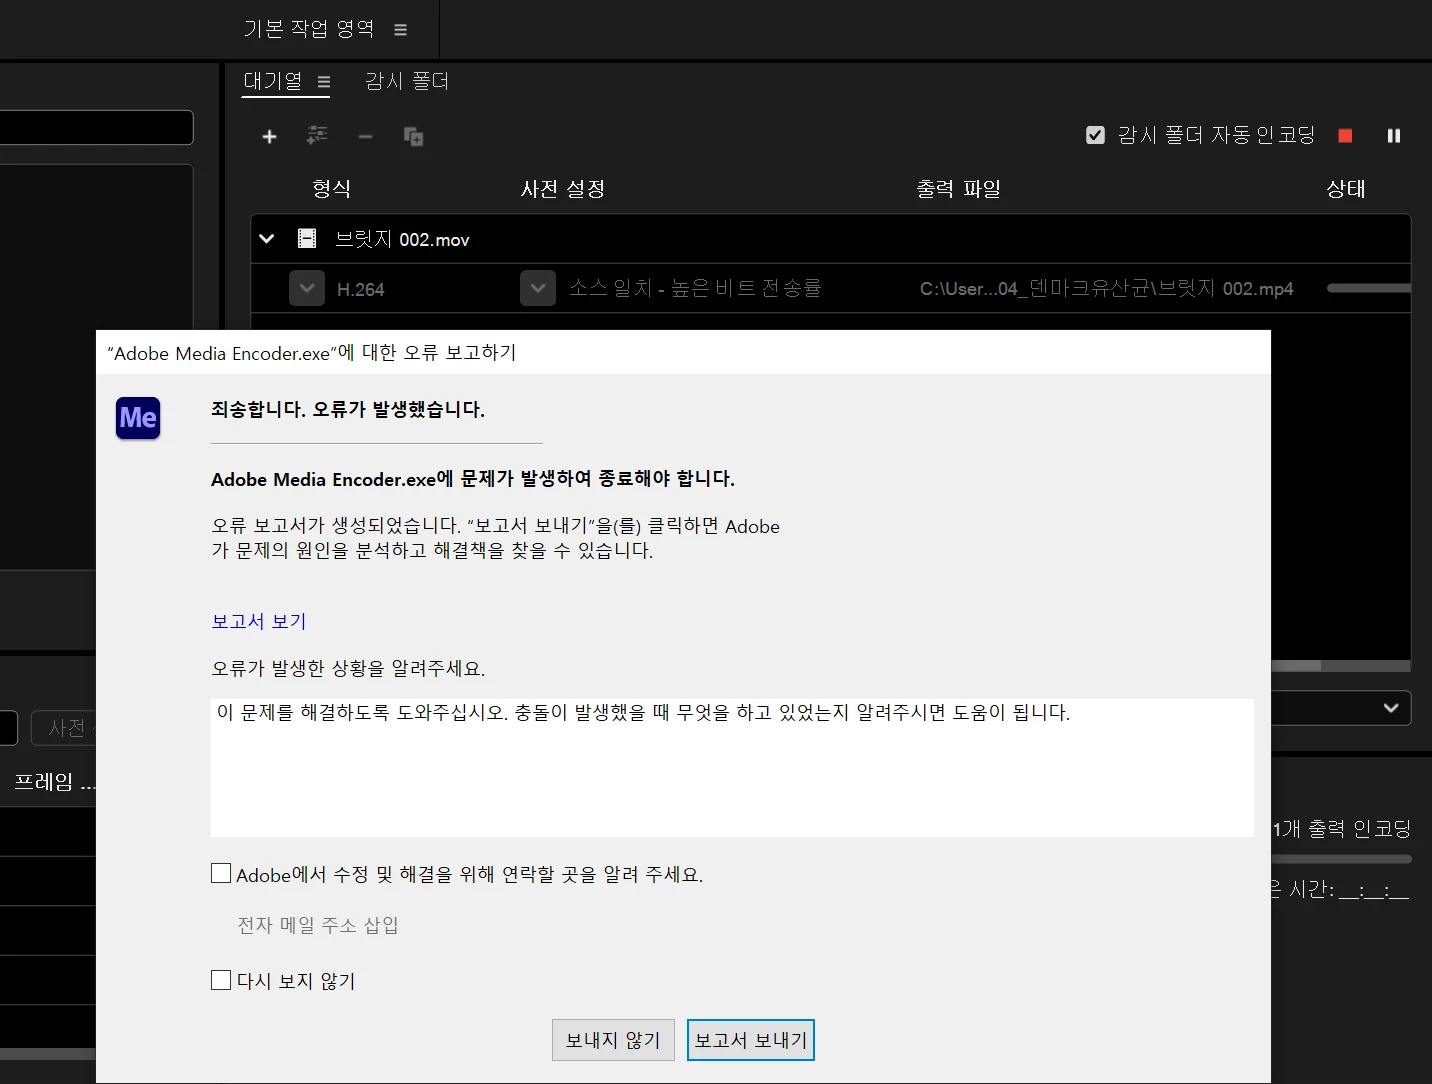The width and height of the screenshot is (1432, 1084).
Task: Click the filmstrip icon of 브릿지 002.mov
Action: tap(307, 238)
